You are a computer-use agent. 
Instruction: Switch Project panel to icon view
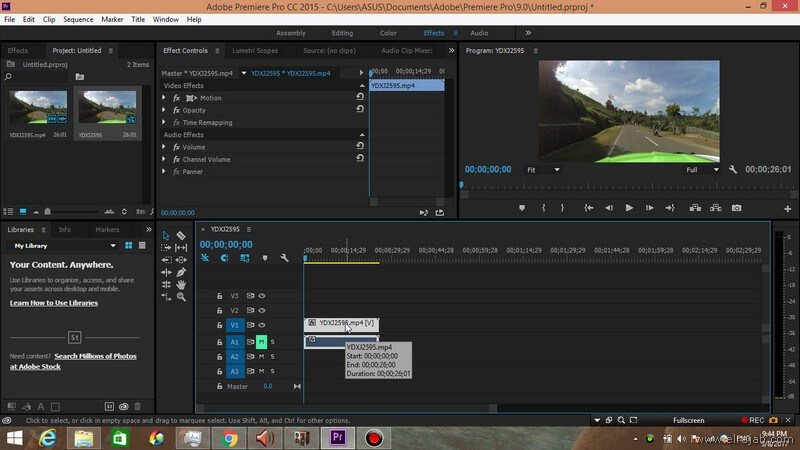[23, 211]
